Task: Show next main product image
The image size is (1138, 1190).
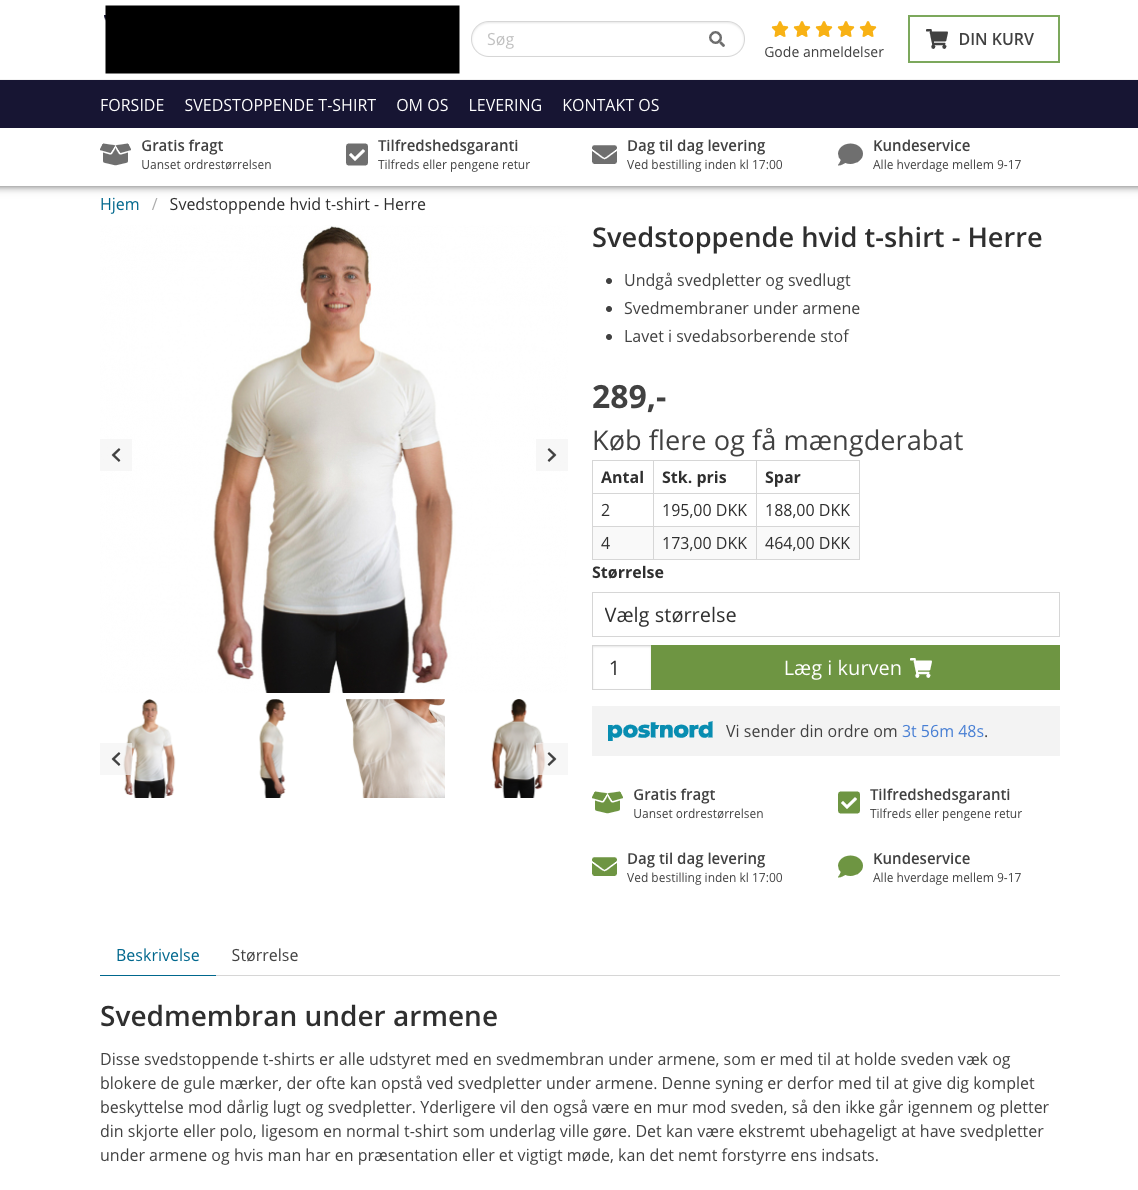Action: (x=552, y=455)
